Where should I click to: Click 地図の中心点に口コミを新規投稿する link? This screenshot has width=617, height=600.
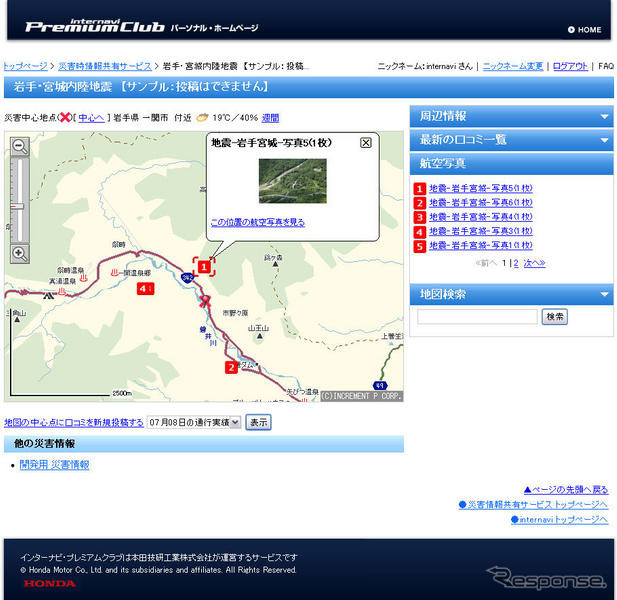(74, 423)
